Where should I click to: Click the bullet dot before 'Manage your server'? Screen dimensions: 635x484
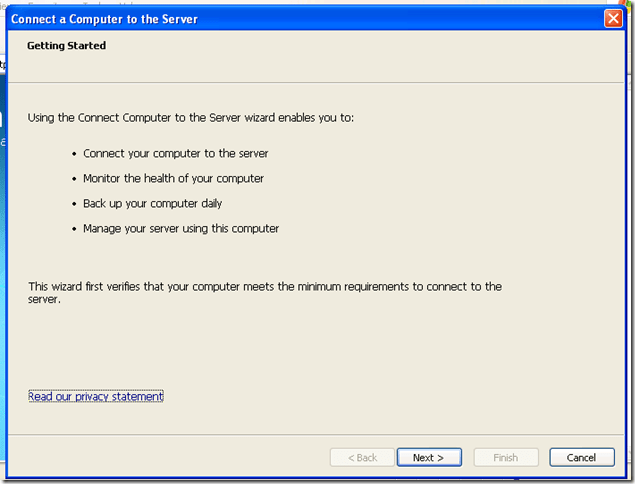pos(74,229)
